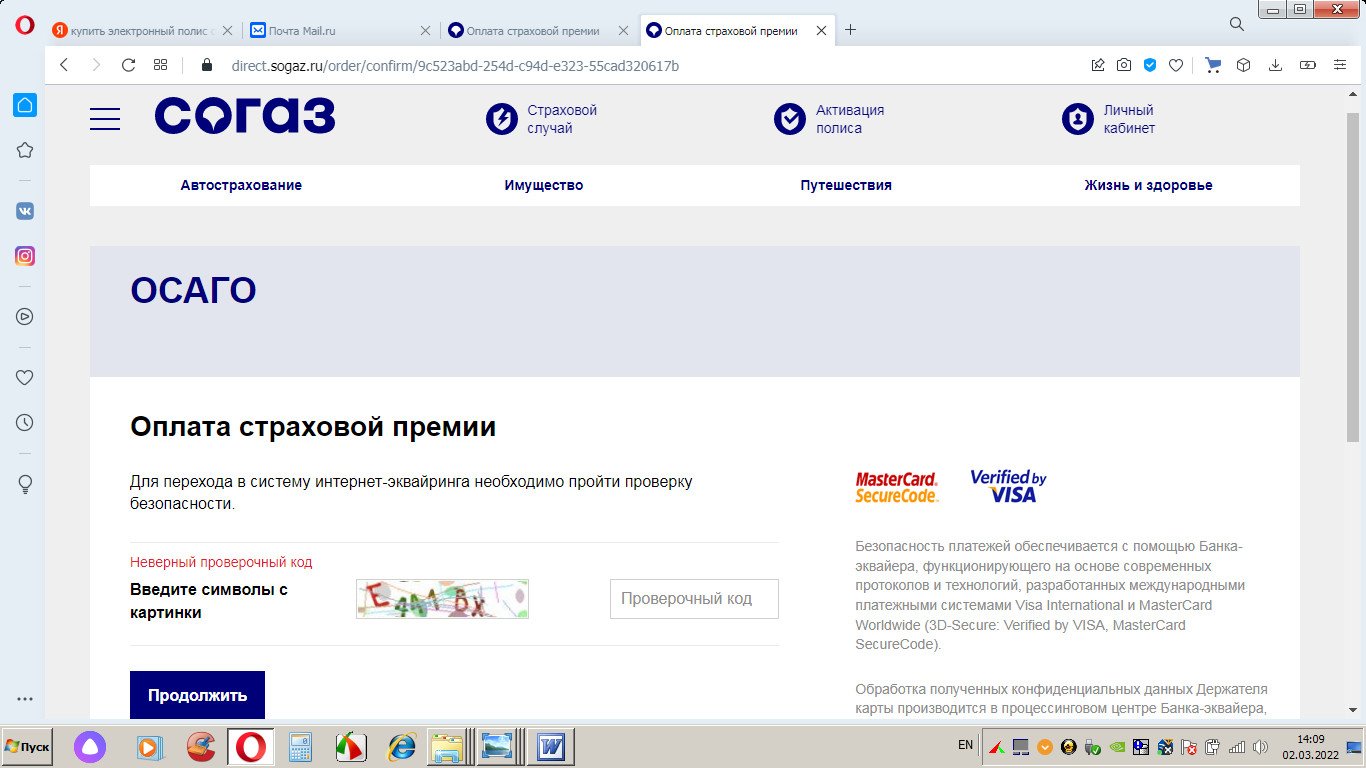This screenshot has width=1366, height=768.
Task: Open Личный кабинет link
Action: (x=1108, y=119)
